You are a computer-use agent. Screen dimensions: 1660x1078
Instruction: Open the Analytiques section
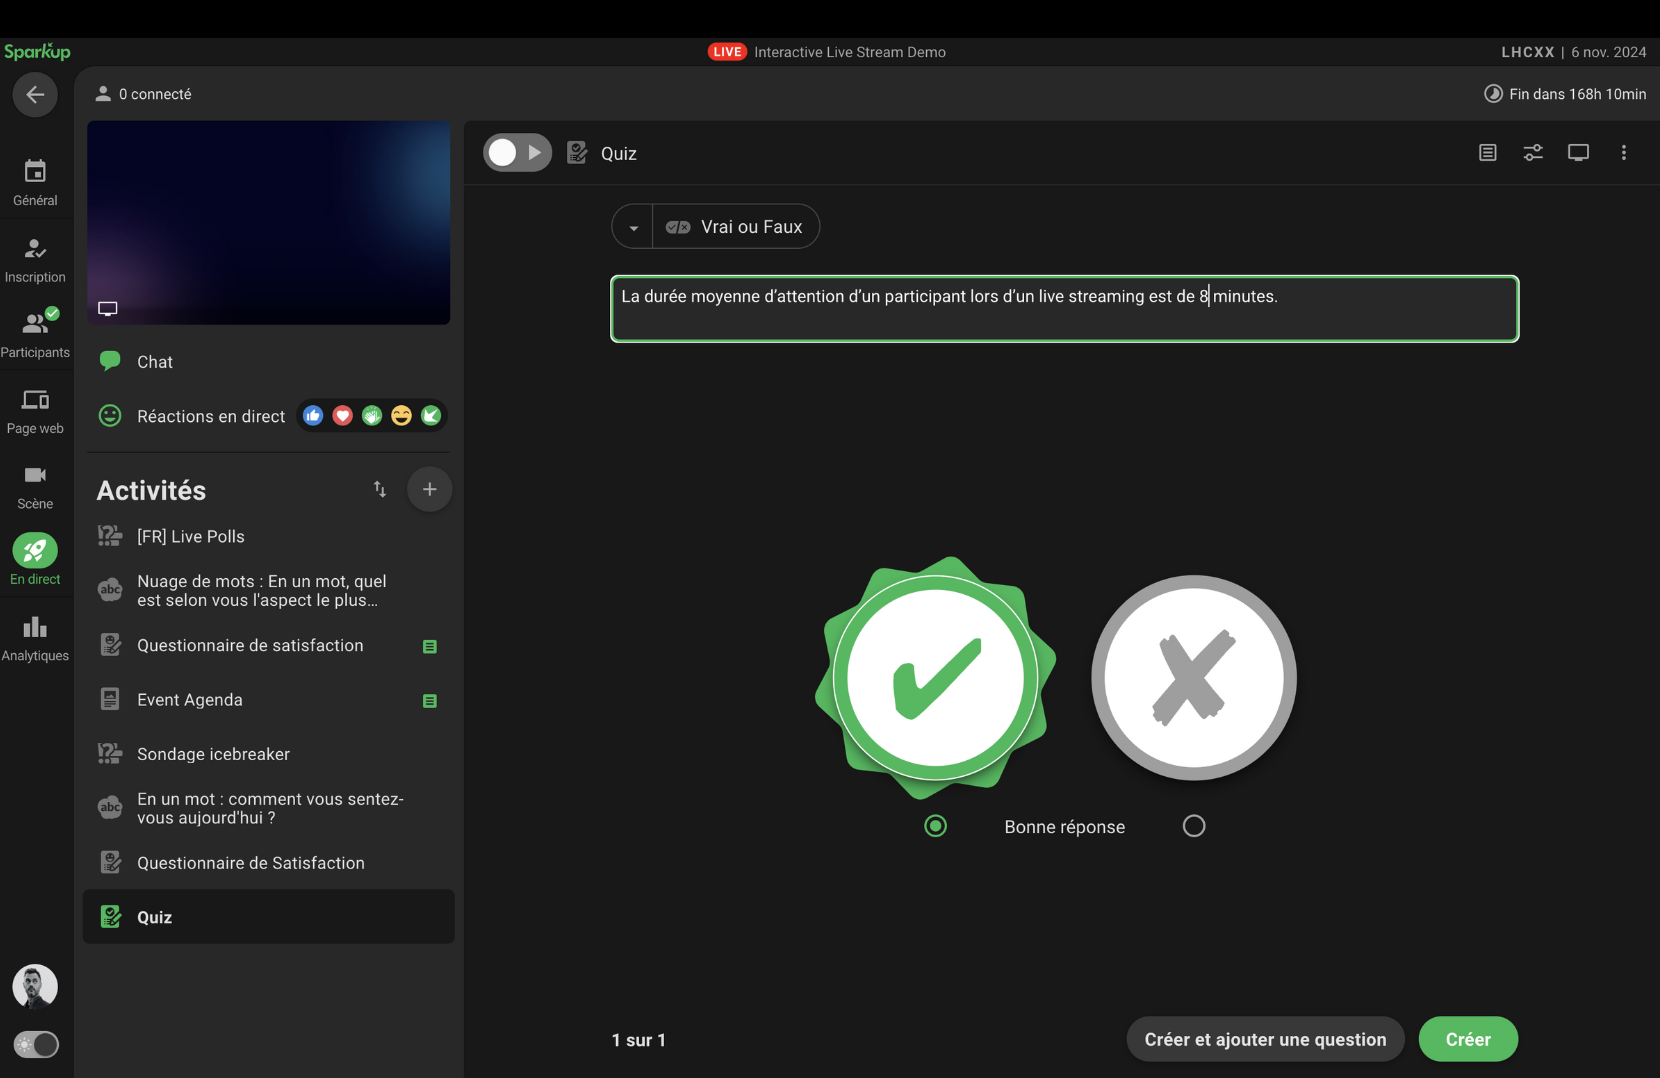click(x=35, y=638)
